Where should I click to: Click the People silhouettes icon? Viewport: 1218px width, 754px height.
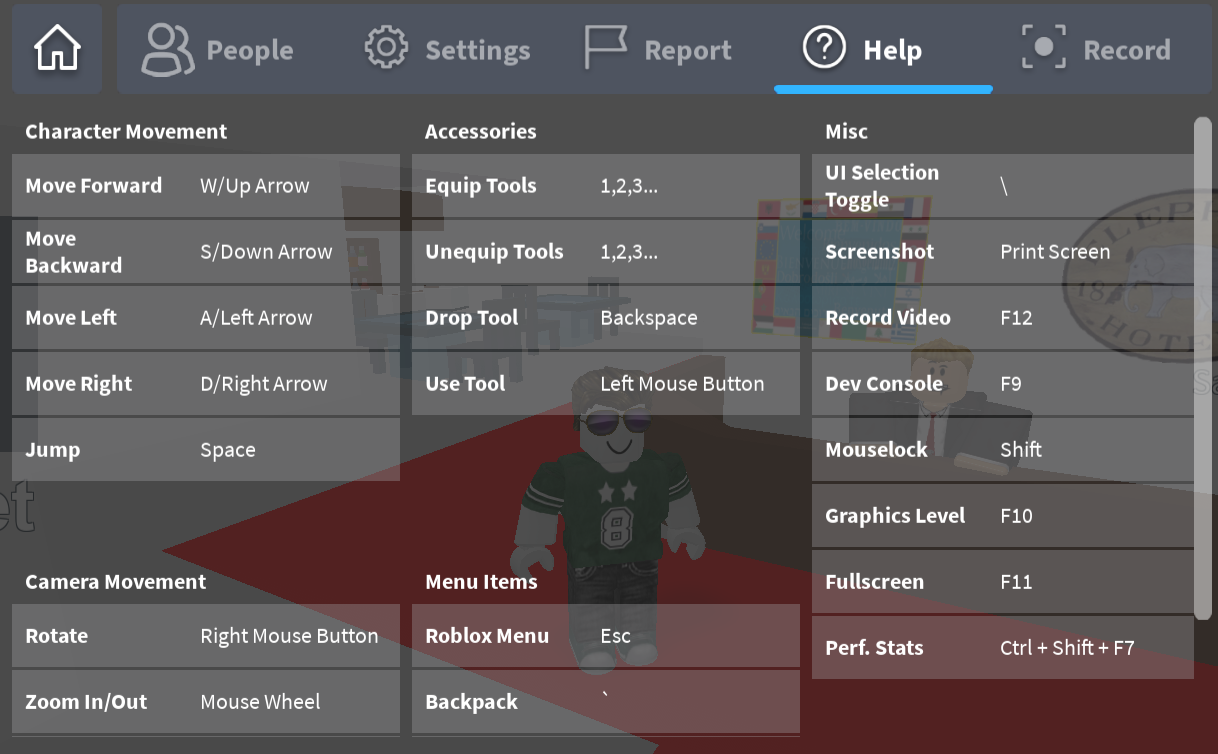pyautogui.click(x=167, y=50)
